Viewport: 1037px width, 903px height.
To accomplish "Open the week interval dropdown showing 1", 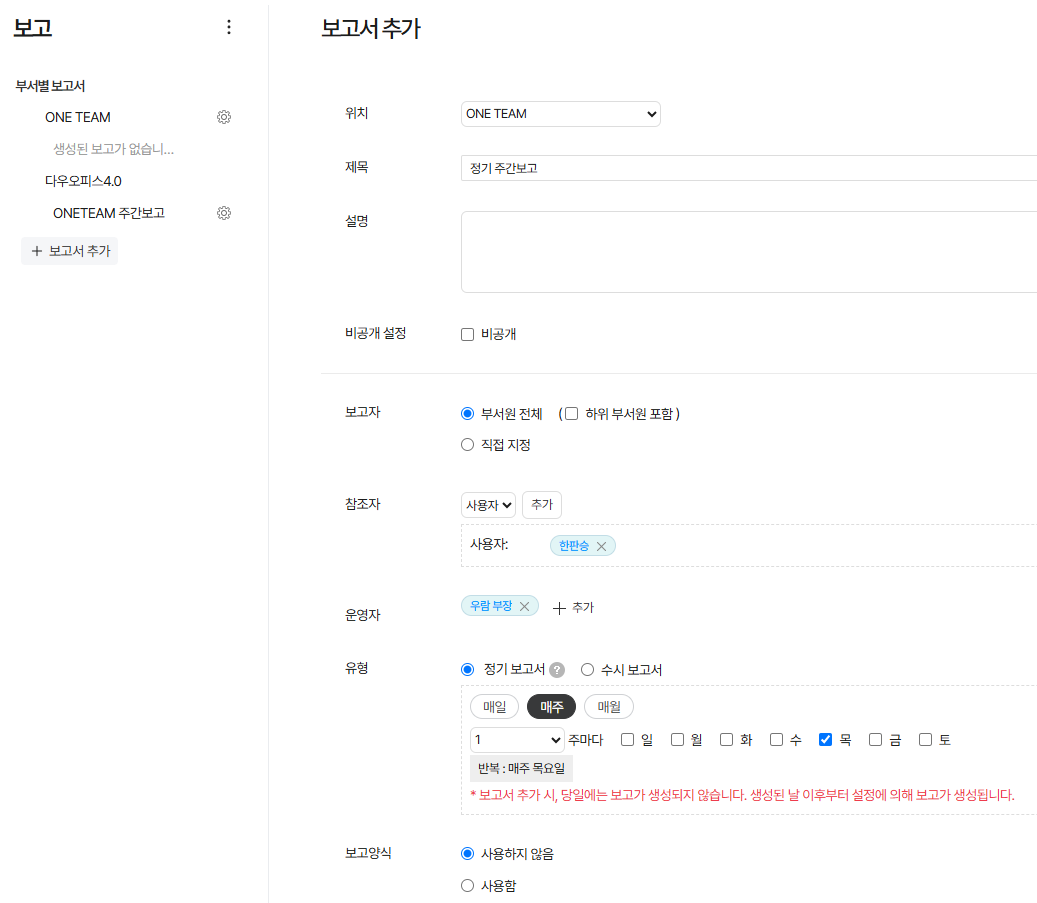I will 517,740.
